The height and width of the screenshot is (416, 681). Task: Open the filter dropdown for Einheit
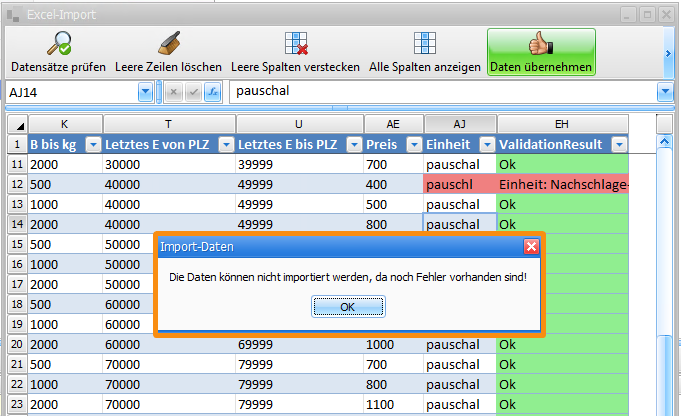tap(487, 144)
